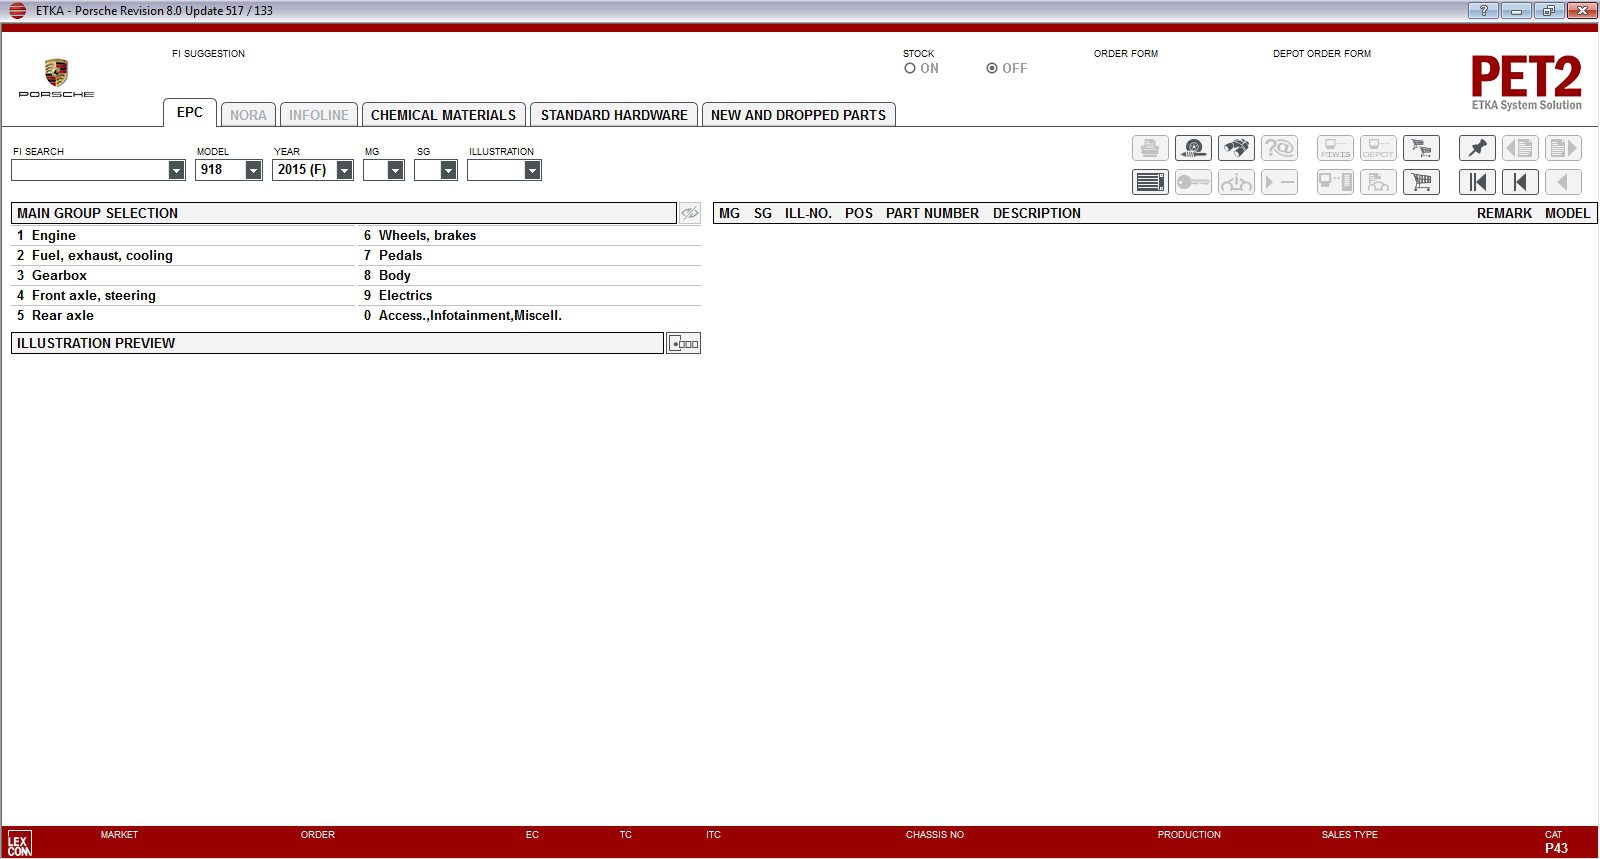This screenshot has width=1600, height=859.
Task: Click the list view lines icon
Action: click(x=1150, y=182)
